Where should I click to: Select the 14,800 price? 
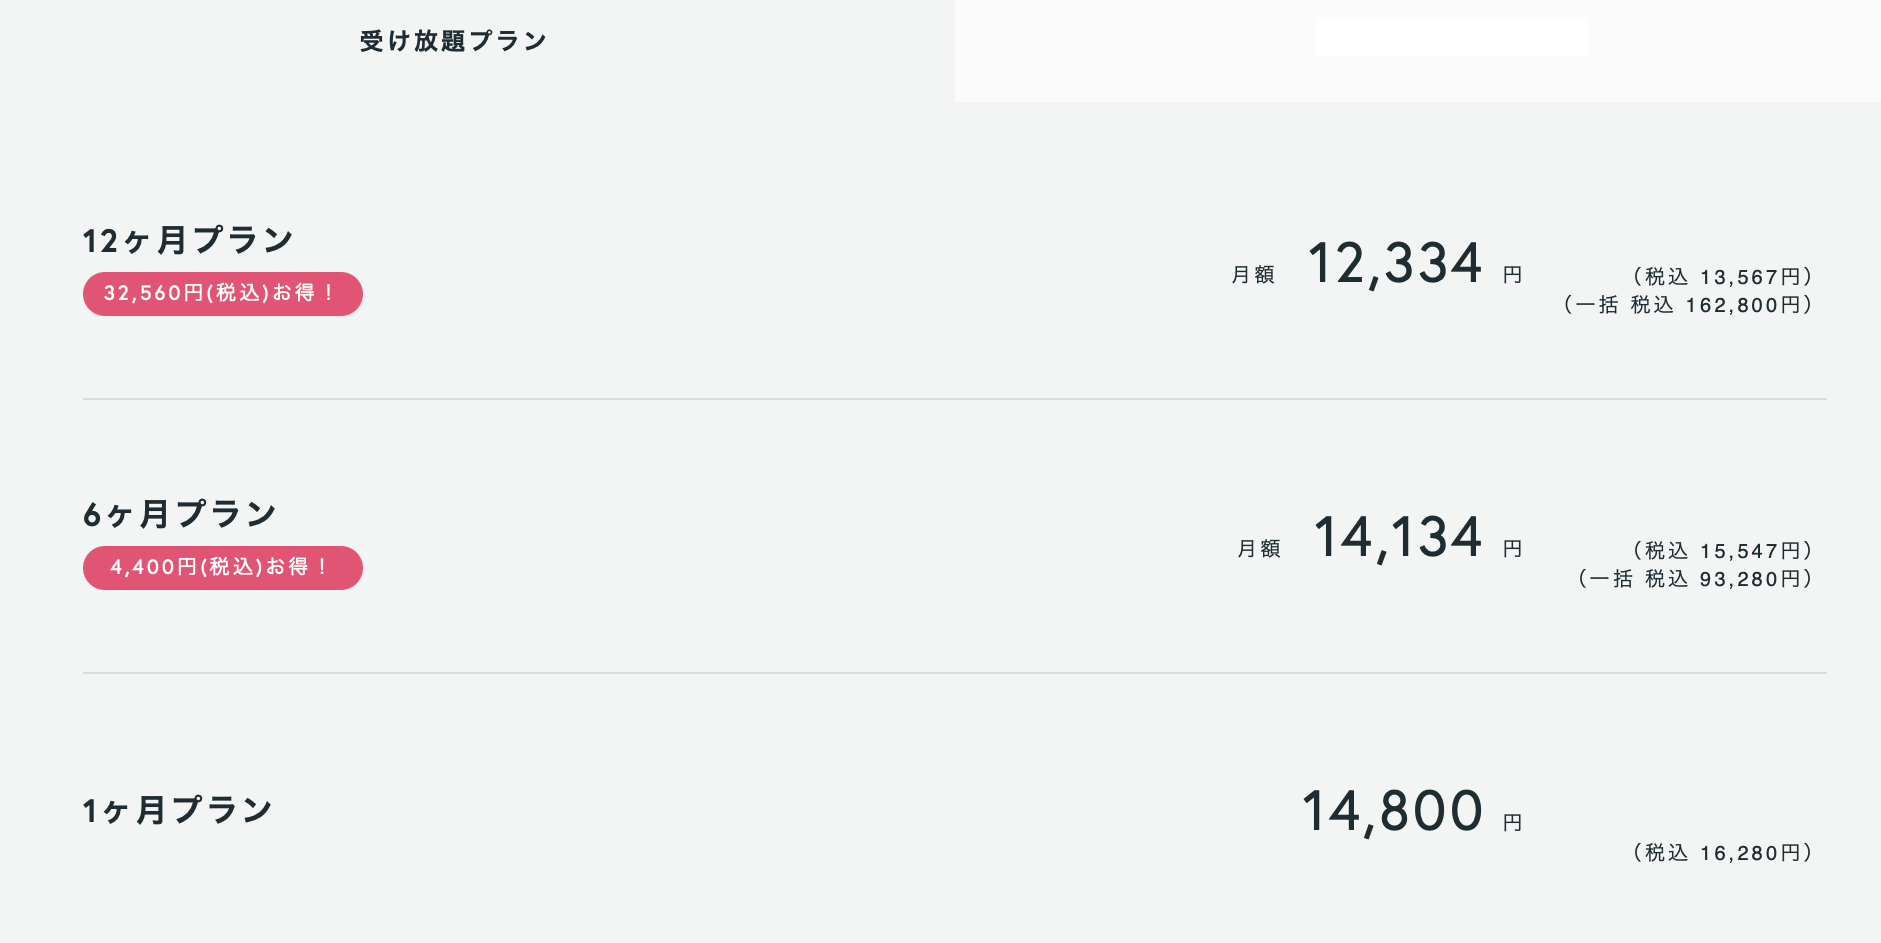1392,812
